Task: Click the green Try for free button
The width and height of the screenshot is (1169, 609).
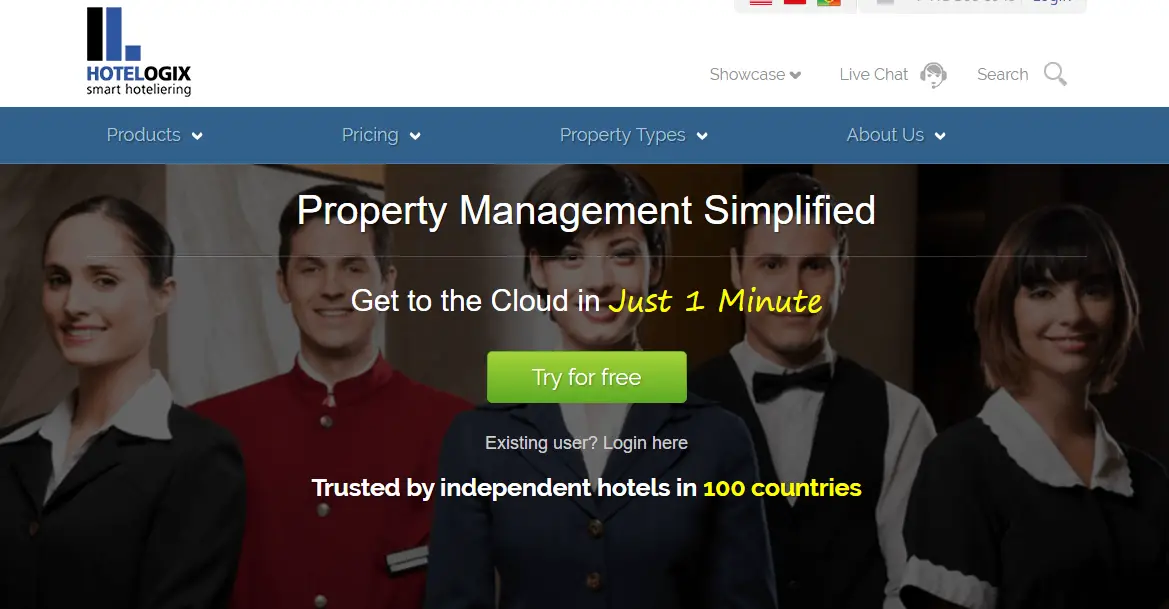Action: tap(587, 377)
